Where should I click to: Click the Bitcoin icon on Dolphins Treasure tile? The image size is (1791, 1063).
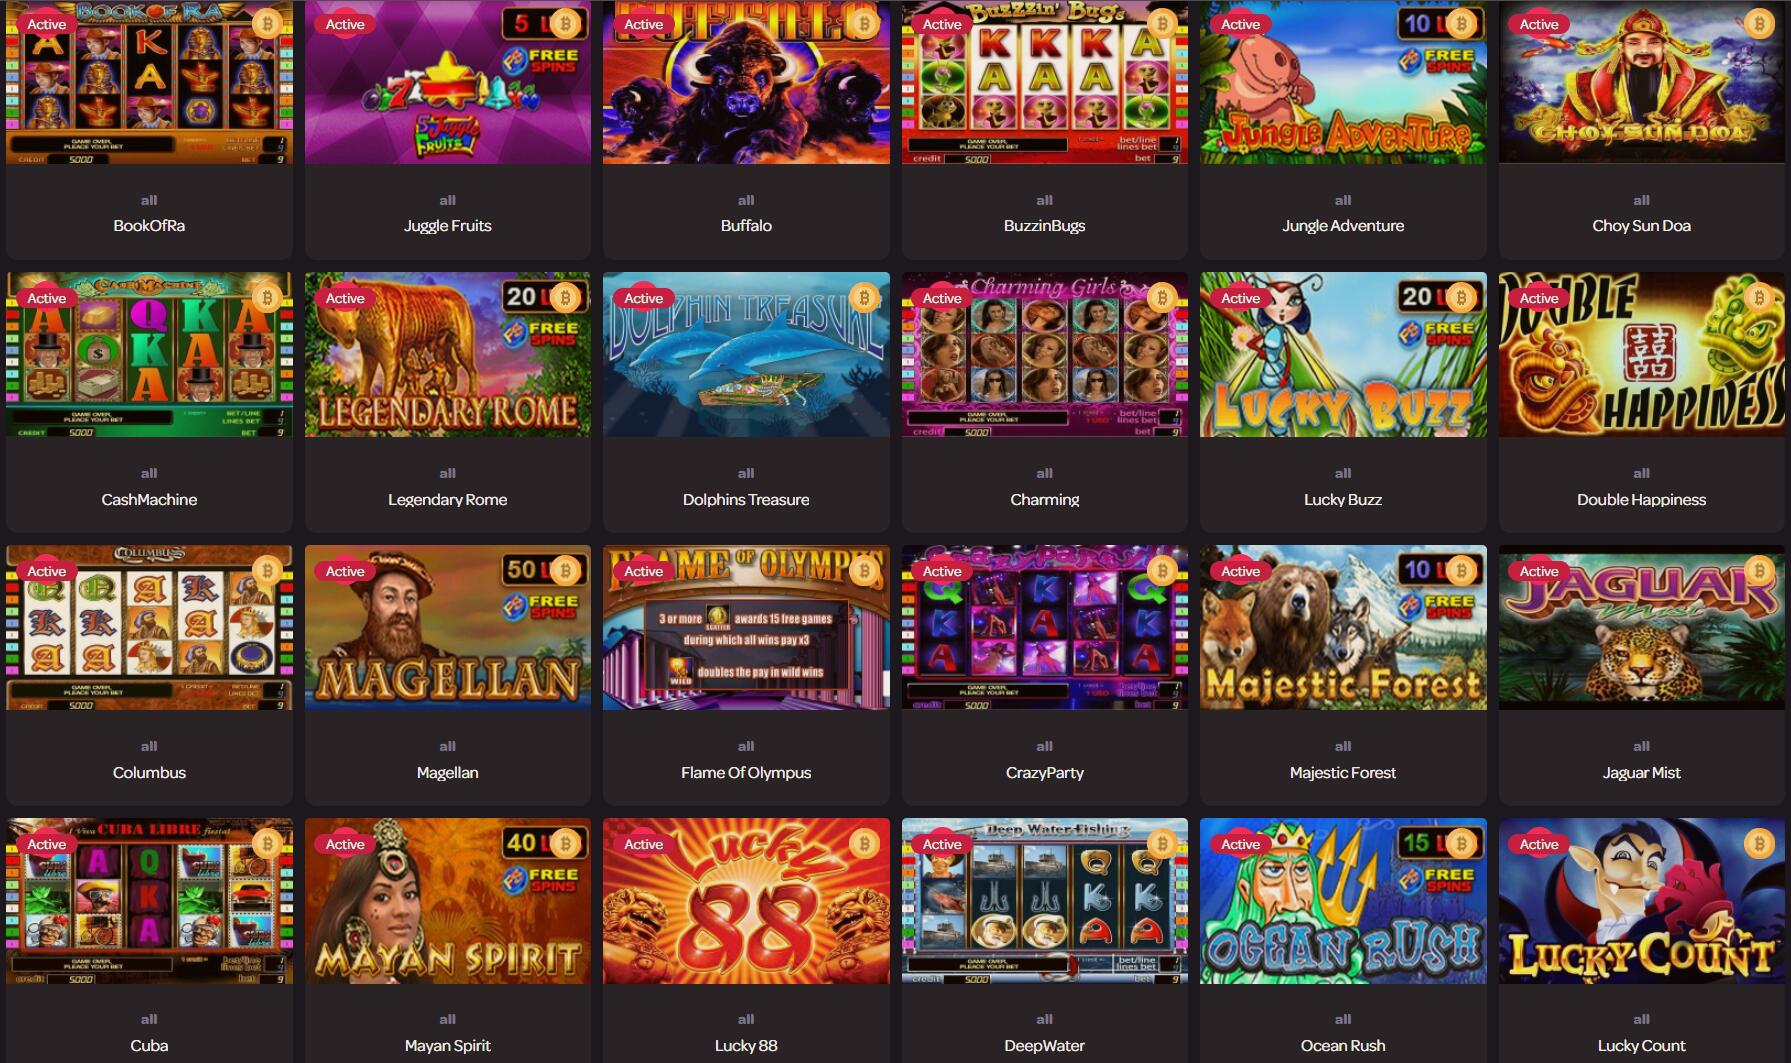864,297
